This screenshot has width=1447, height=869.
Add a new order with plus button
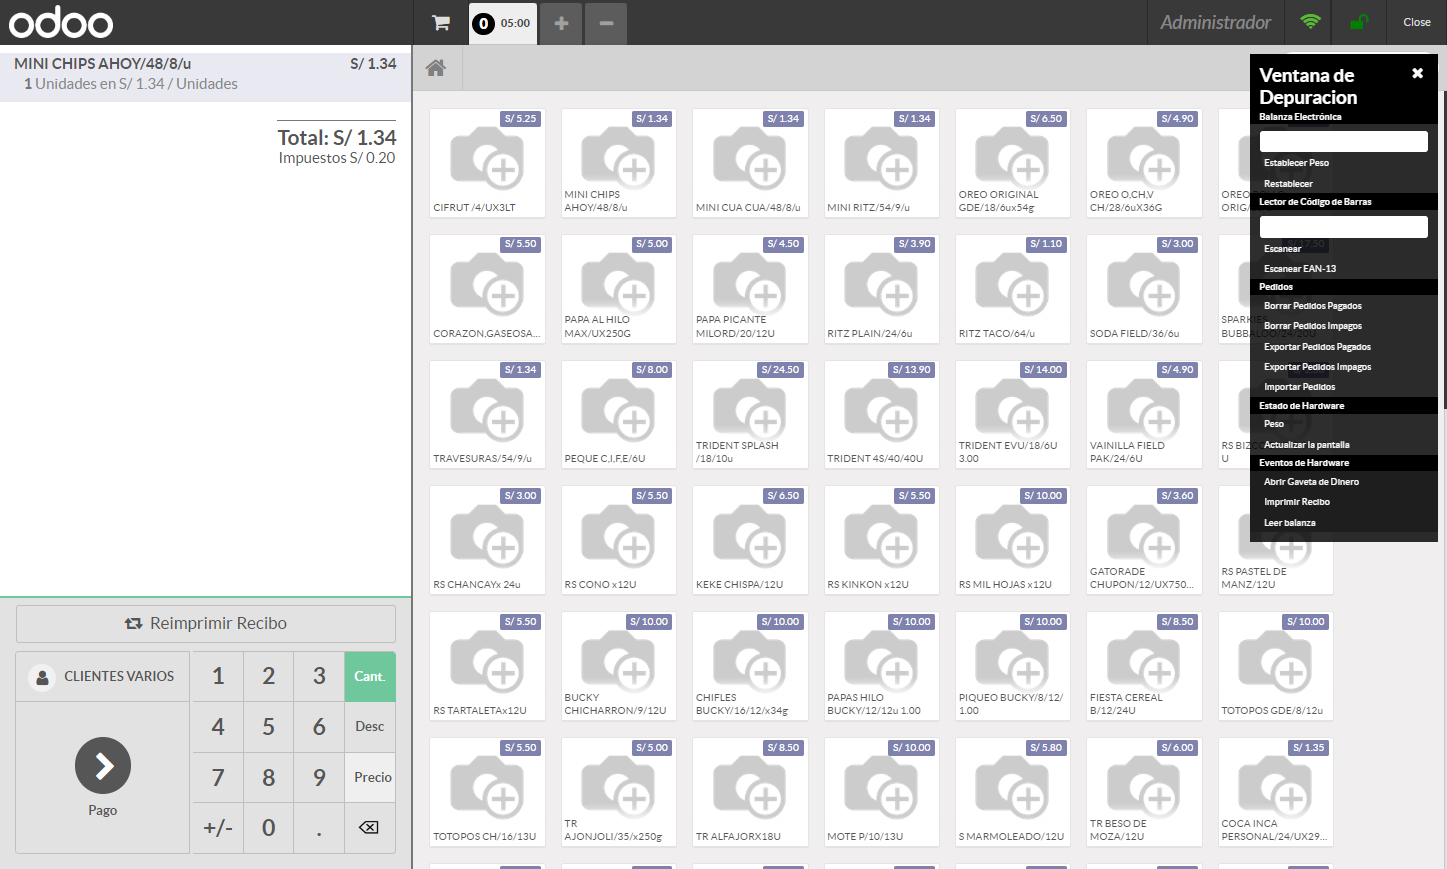(561, 23)
